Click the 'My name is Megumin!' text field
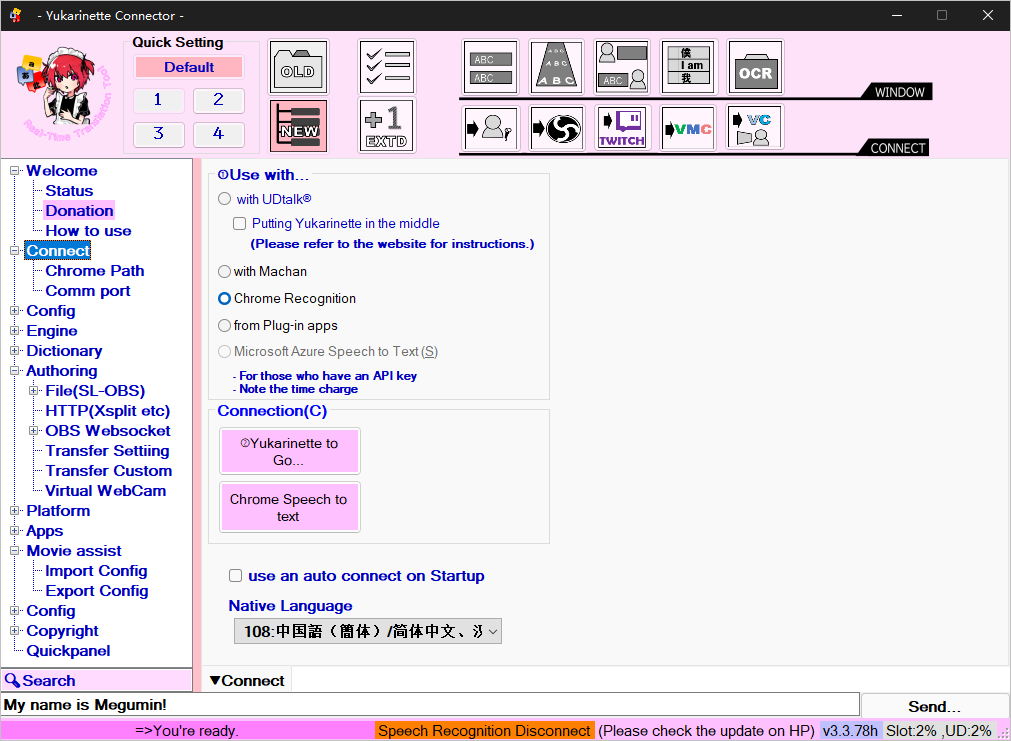The image size is (1011, 741). pyautogui.click(x=430, y=705)
